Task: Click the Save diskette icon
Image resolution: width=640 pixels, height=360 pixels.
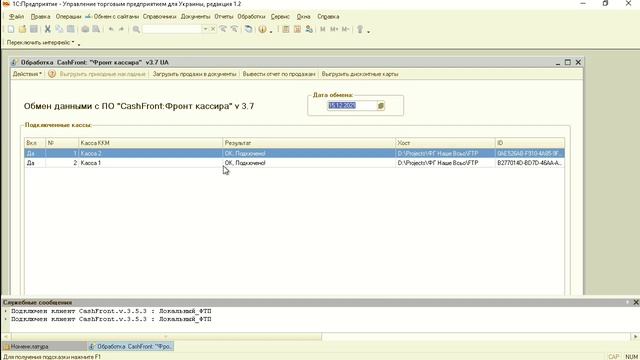Action: 34,29
